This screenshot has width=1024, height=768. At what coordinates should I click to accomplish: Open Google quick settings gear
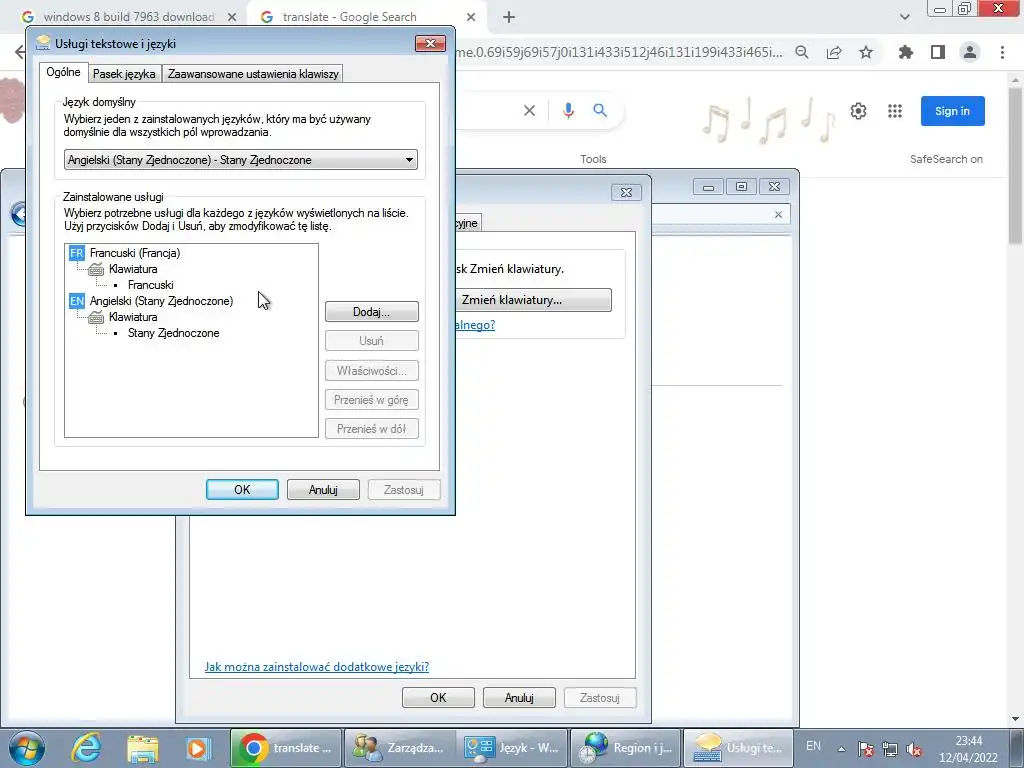click(x=858, y=111)
